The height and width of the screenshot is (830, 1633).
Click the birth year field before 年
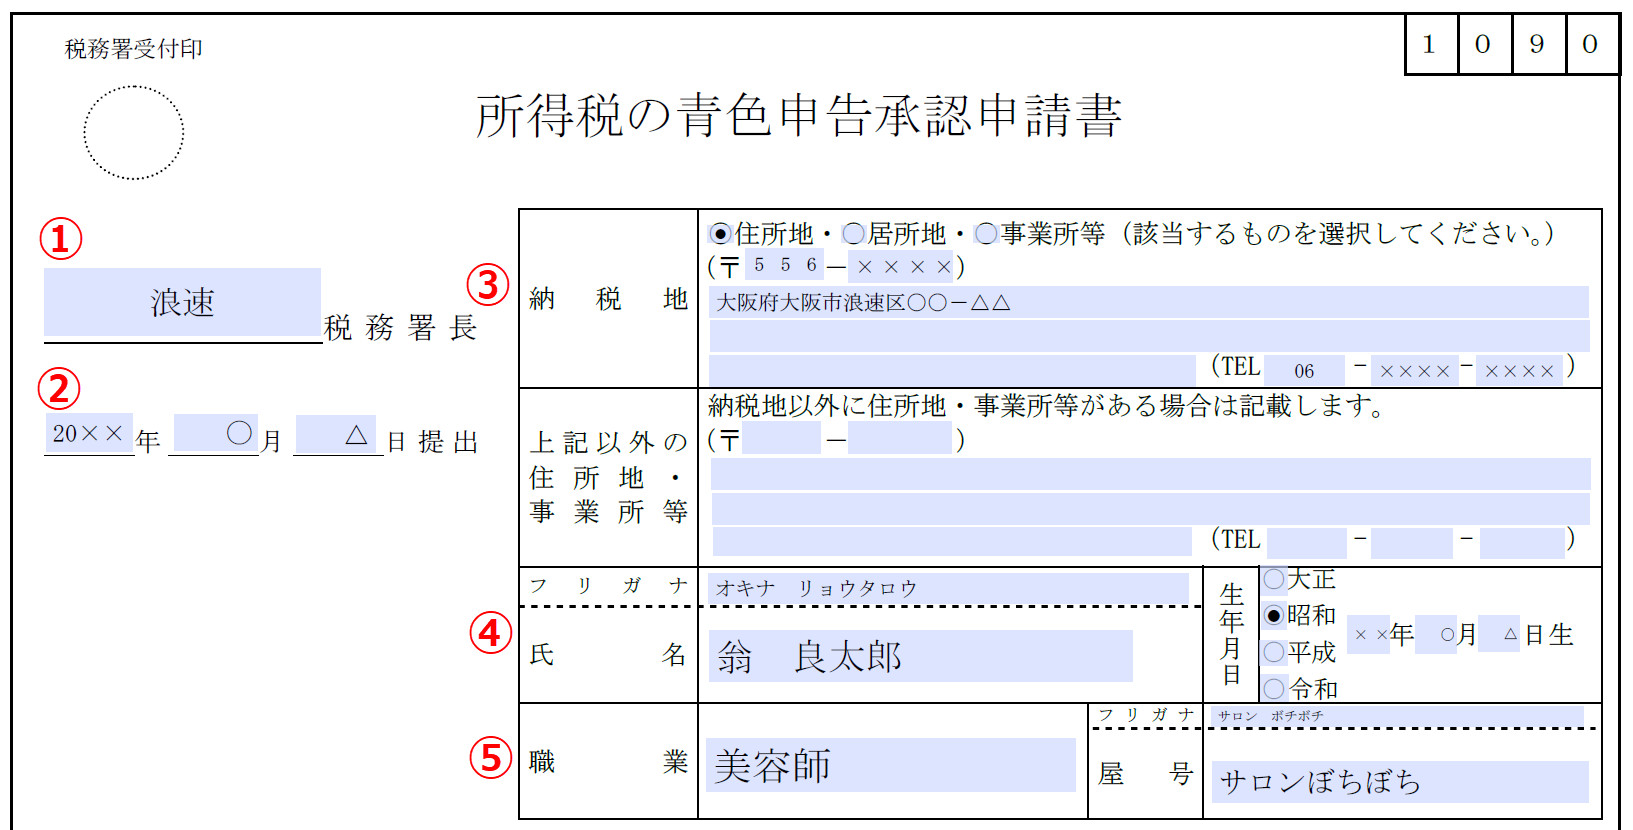point(1368,634)
